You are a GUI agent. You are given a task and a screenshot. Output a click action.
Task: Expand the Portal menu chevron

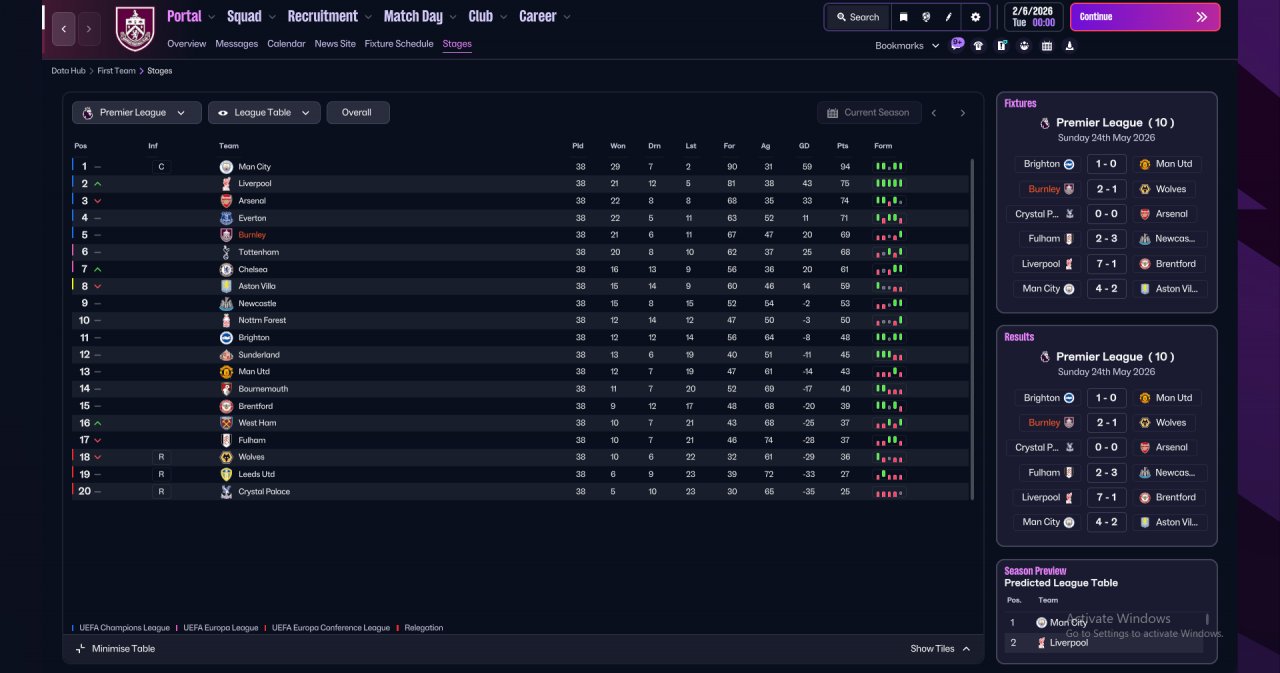(x=211, y=17)
